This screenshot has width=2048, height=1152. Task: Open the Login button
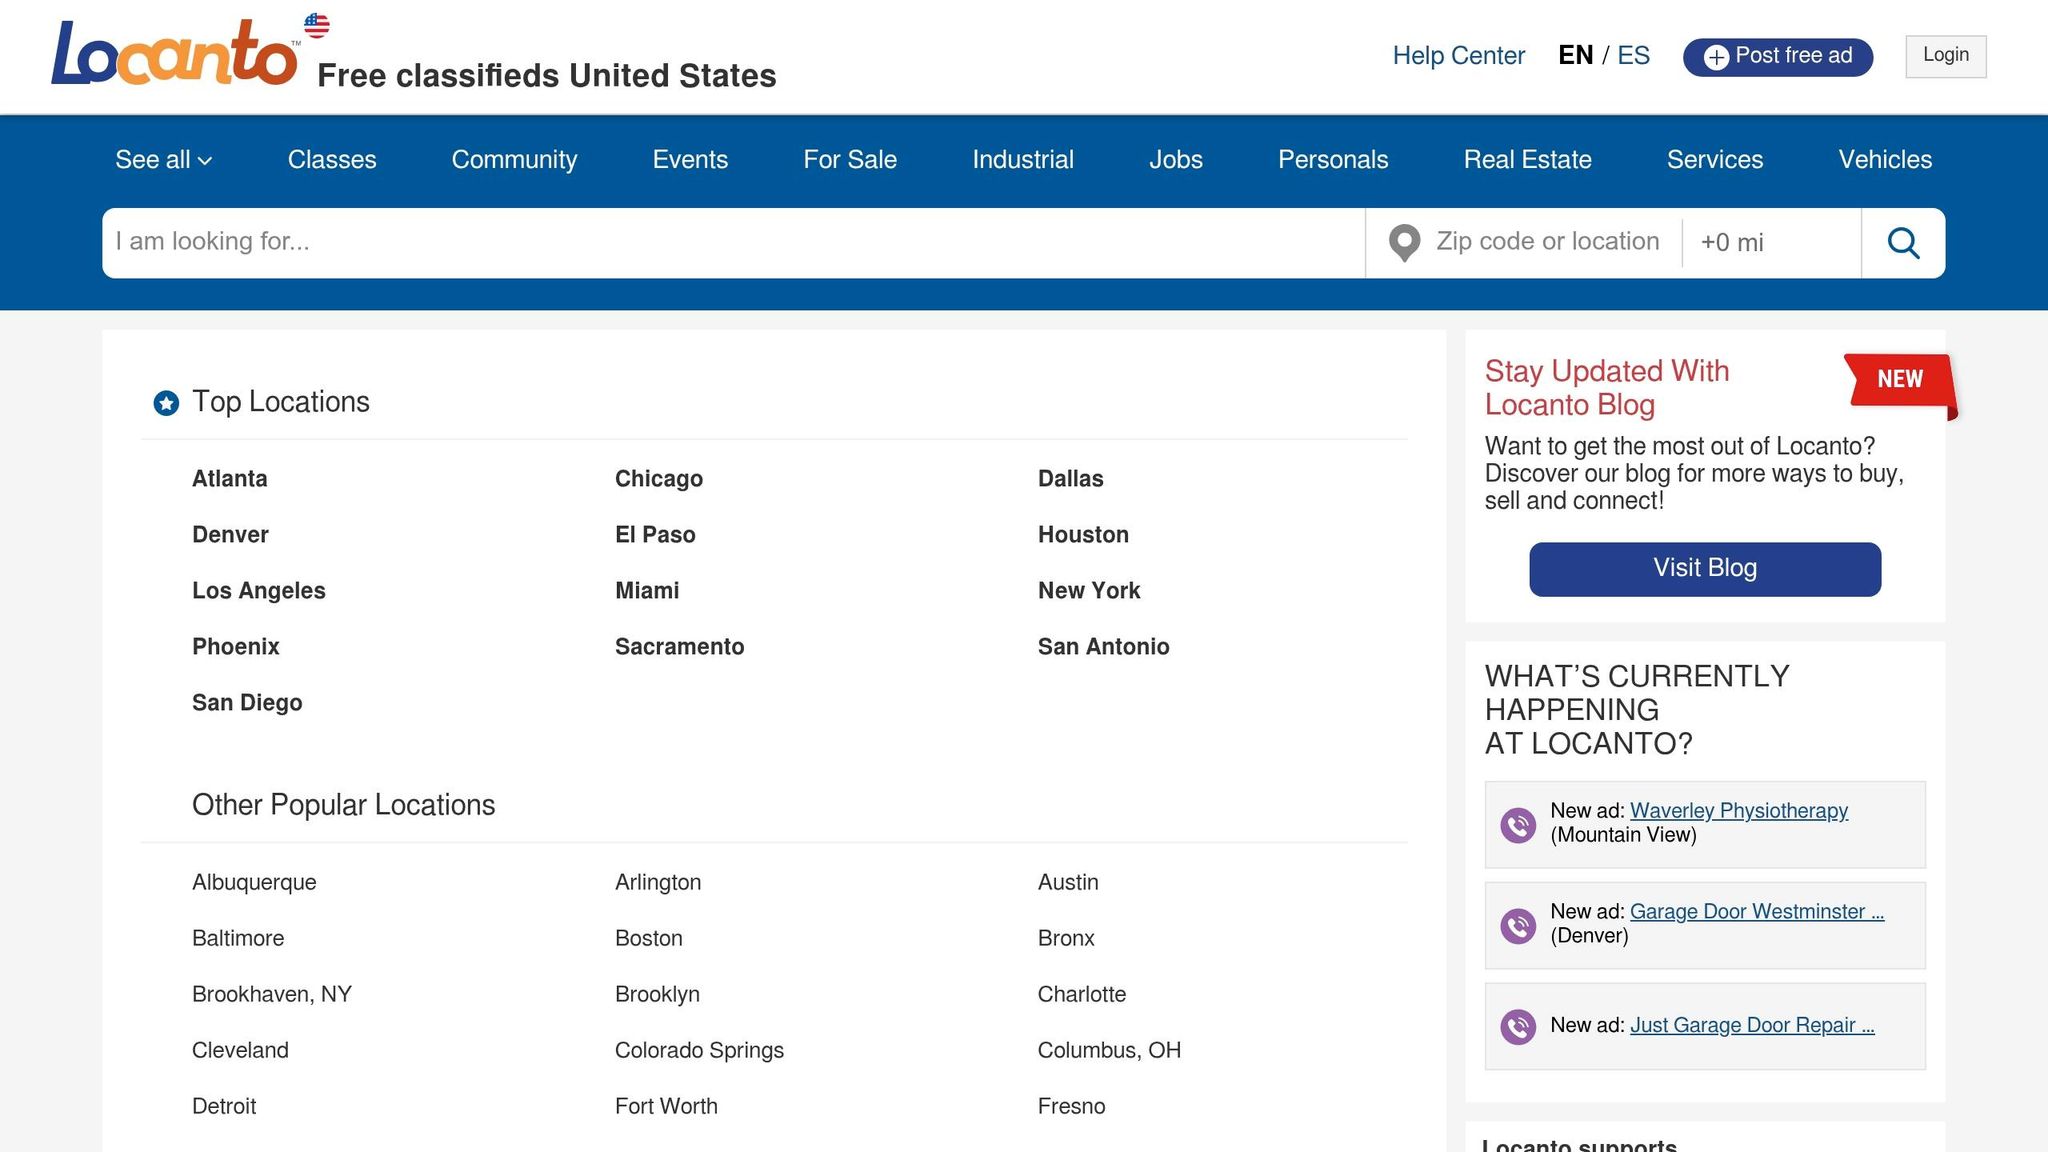(1945, 56)
